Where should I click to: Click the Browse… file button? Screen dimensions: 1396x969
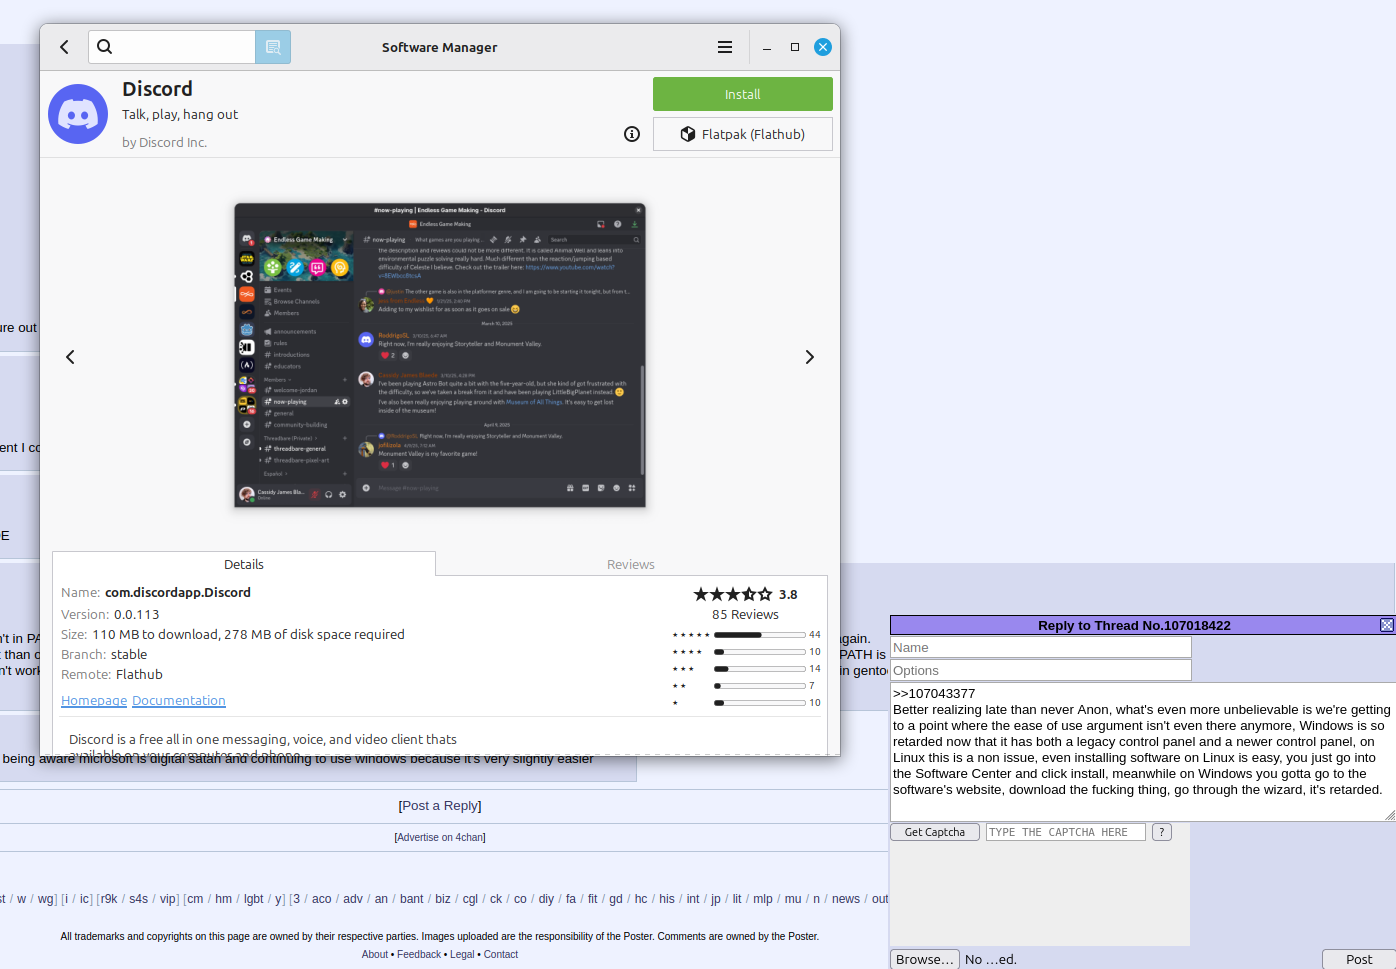coord(925,959)
